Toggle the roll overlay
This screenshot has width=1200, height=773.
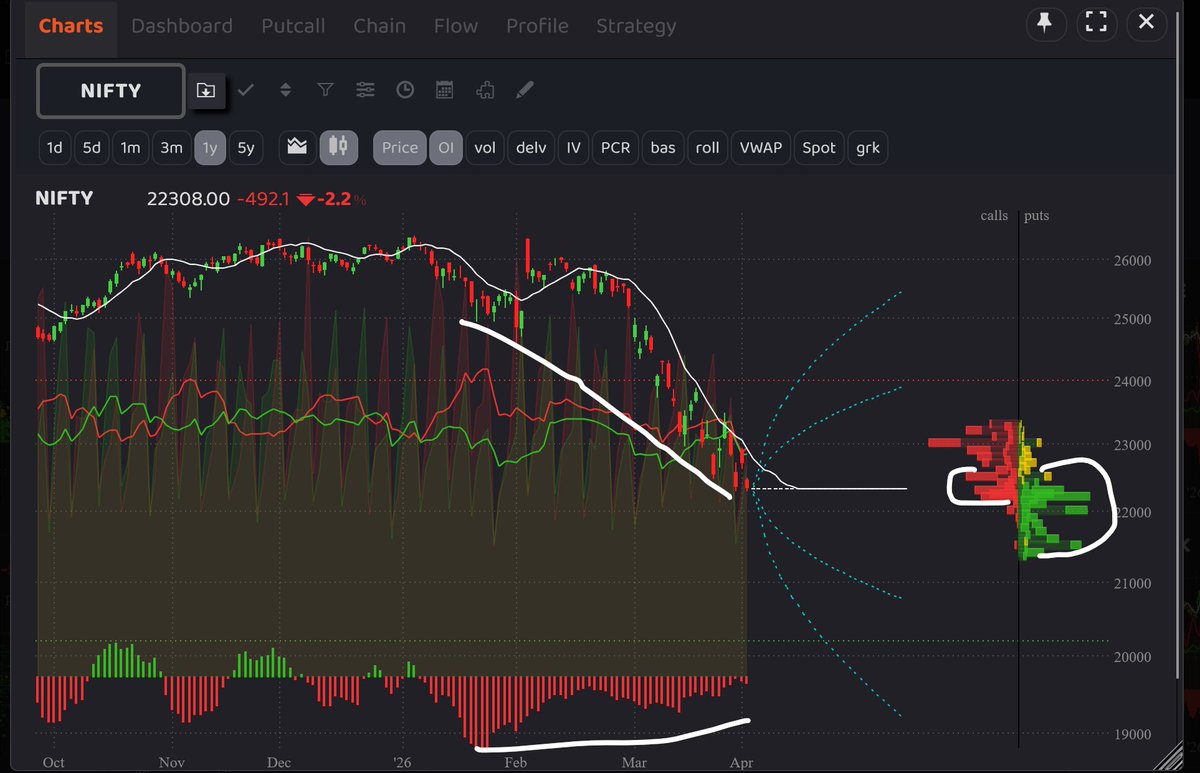tap(707, 148)
